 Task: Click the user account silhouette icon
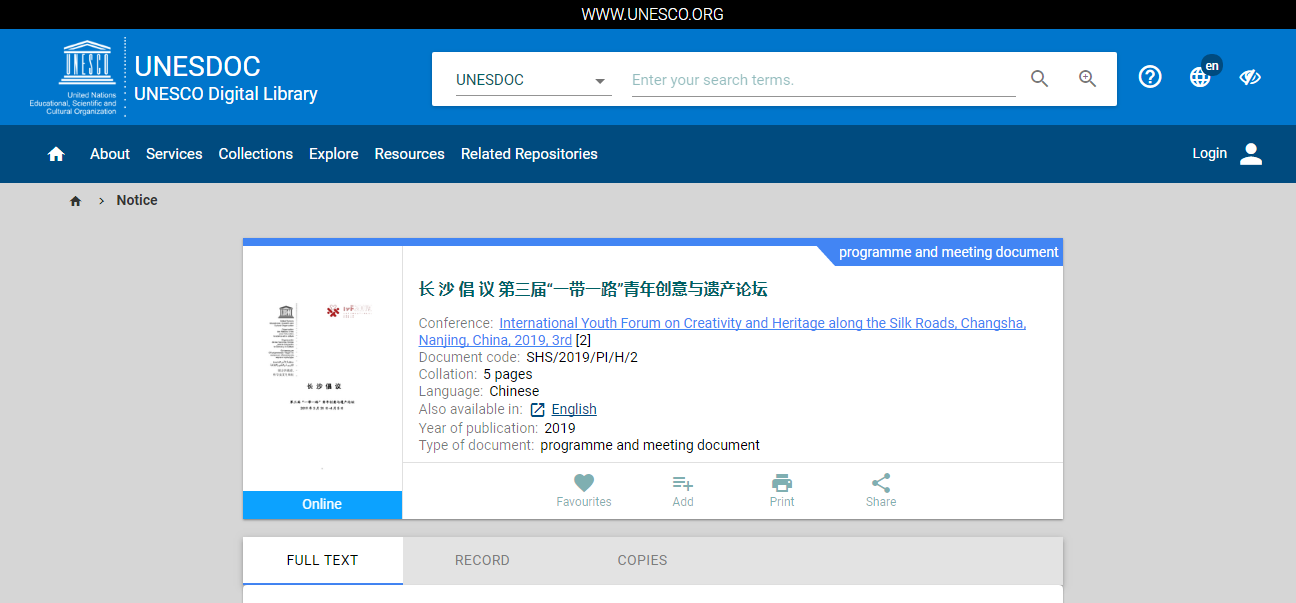point(1251,154)
